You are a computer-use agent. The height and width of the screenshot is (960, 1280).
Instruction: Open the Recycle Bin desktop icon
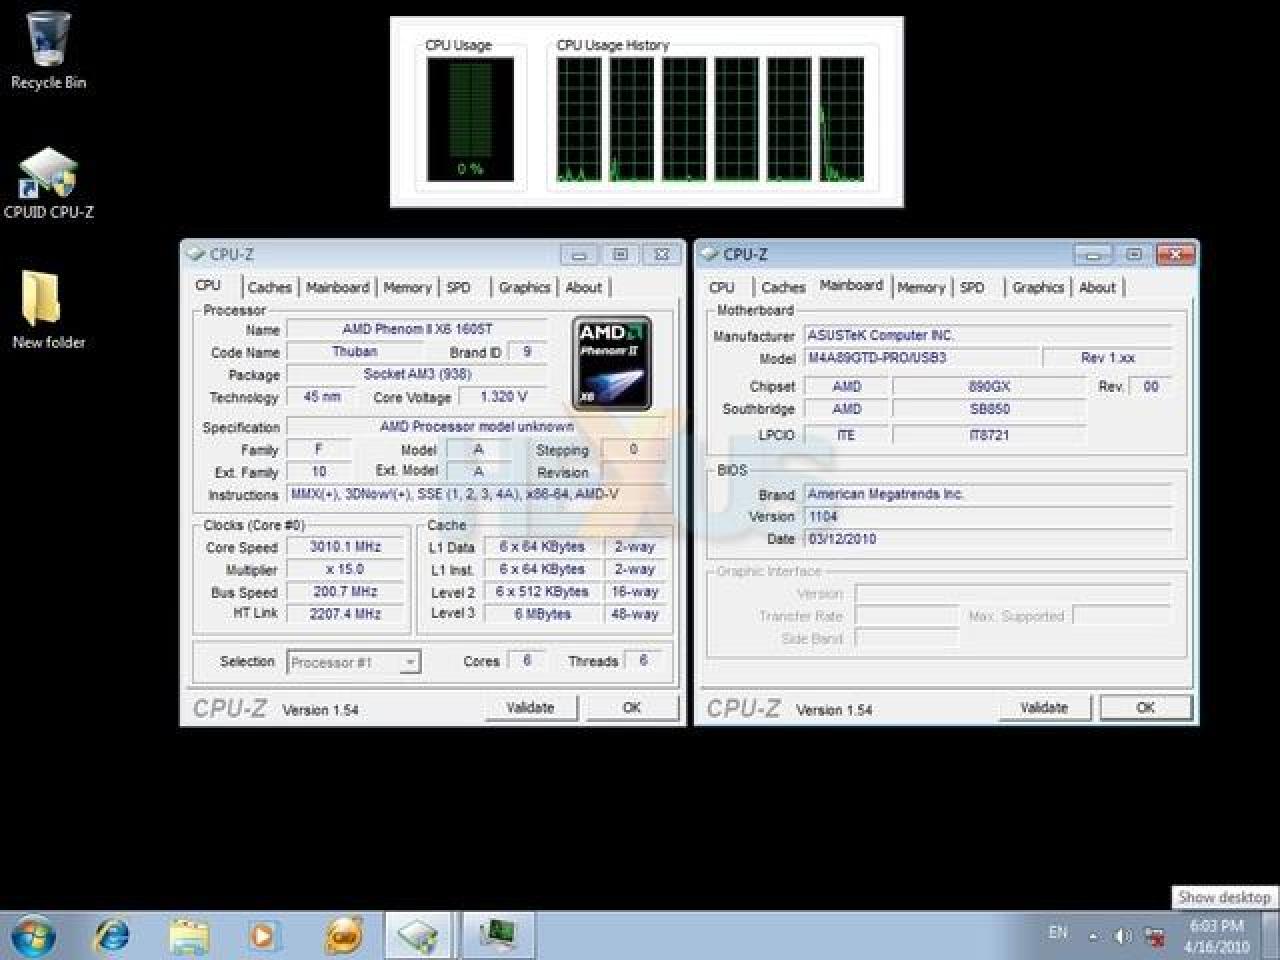pos(47,51)
